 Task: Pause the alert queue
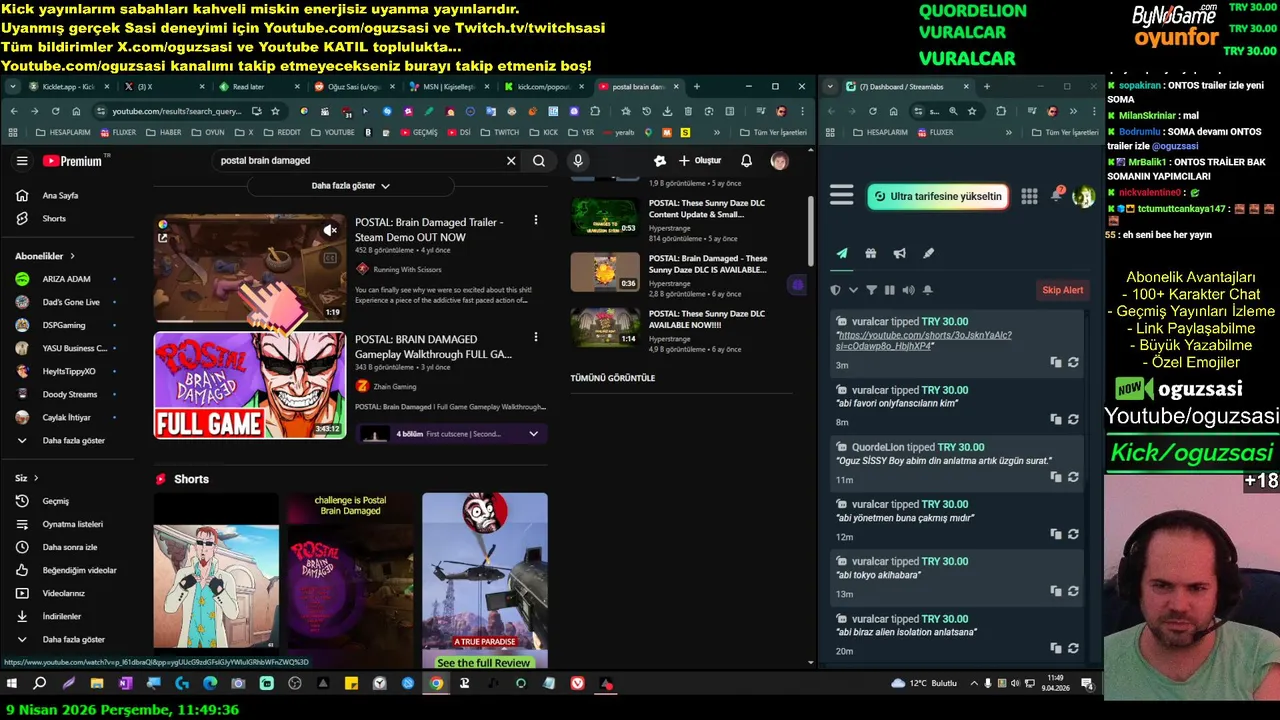point(890,290)
